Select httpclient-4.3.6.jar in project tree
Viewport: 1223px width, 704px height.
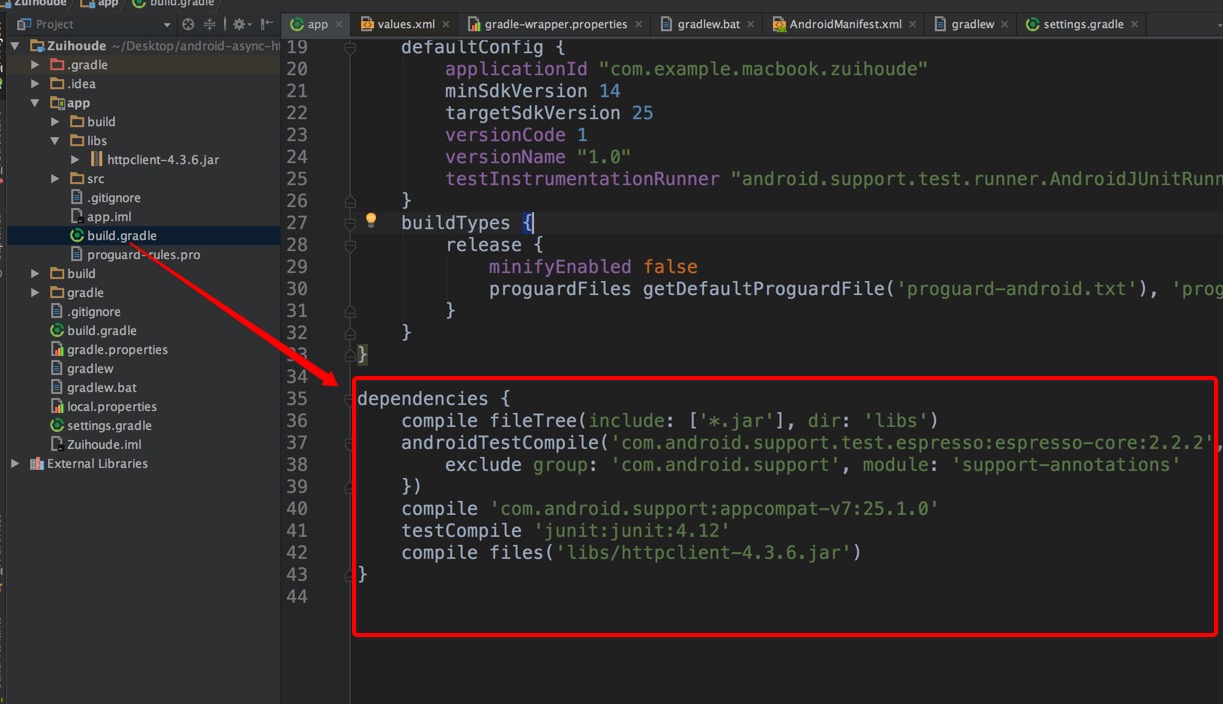pos(163,160)
